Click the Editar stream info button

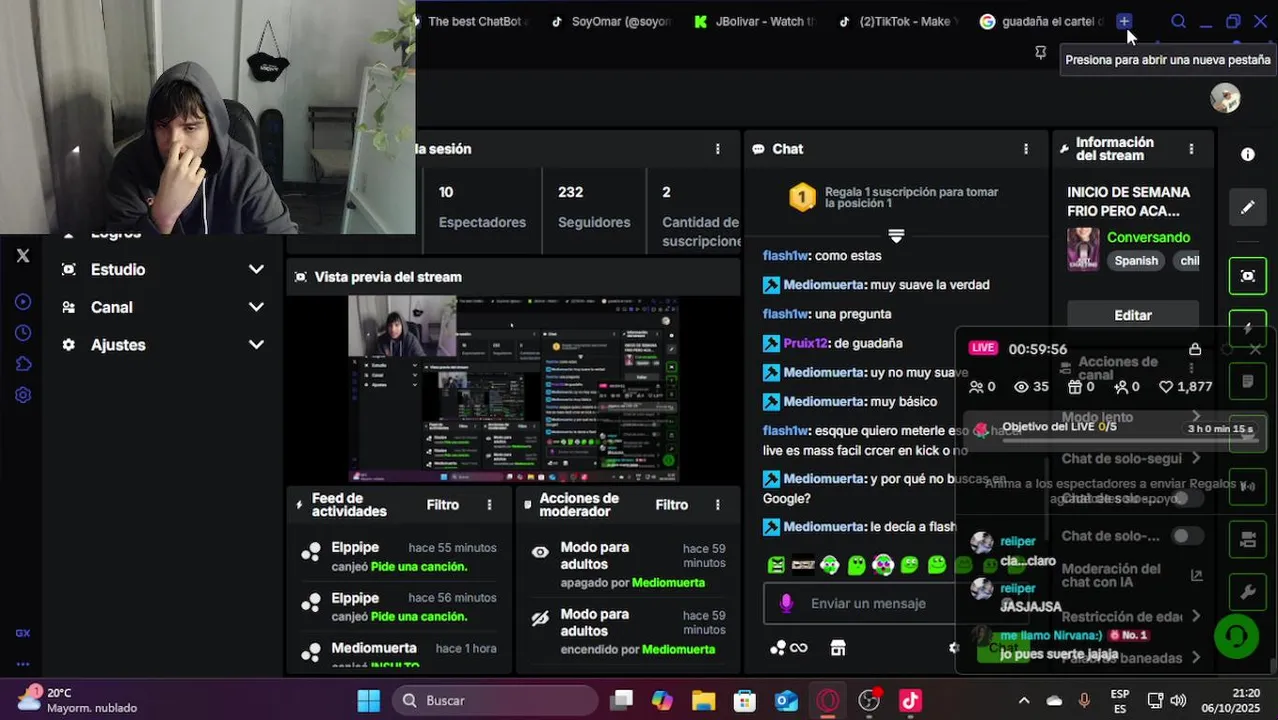[x=1133, y=315]
